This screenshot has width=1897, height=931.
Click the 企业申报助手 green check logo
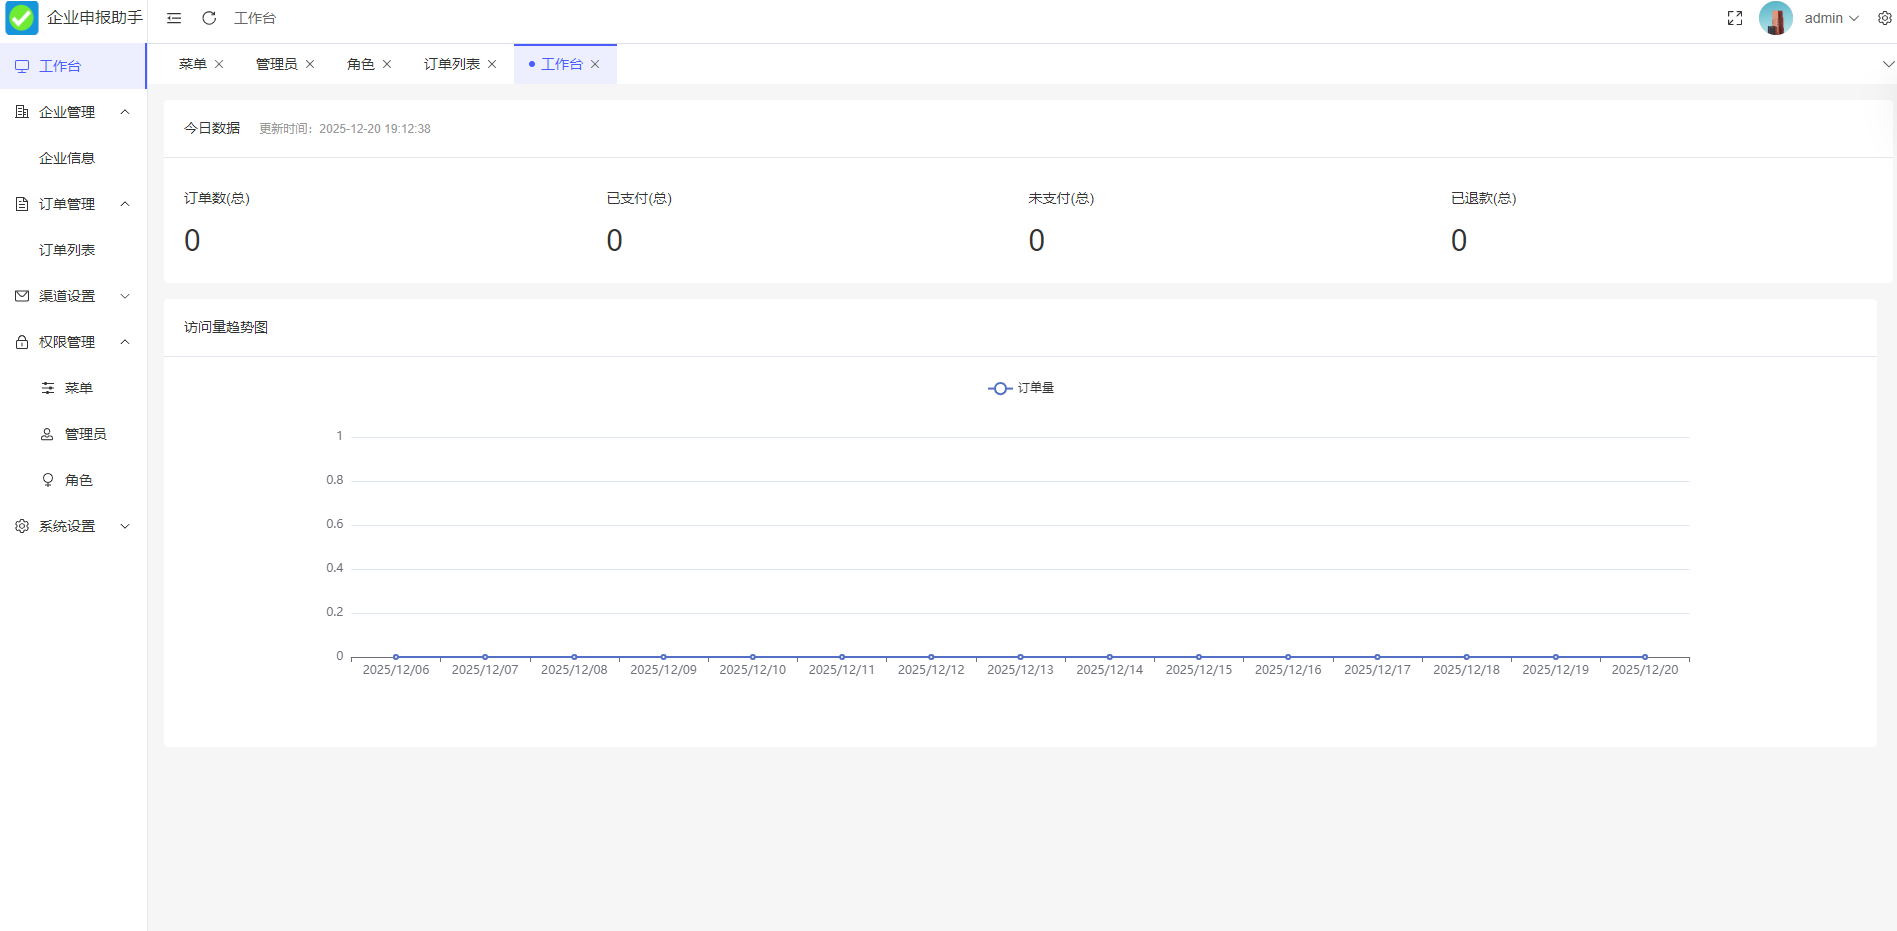click(x=22, y=18)
